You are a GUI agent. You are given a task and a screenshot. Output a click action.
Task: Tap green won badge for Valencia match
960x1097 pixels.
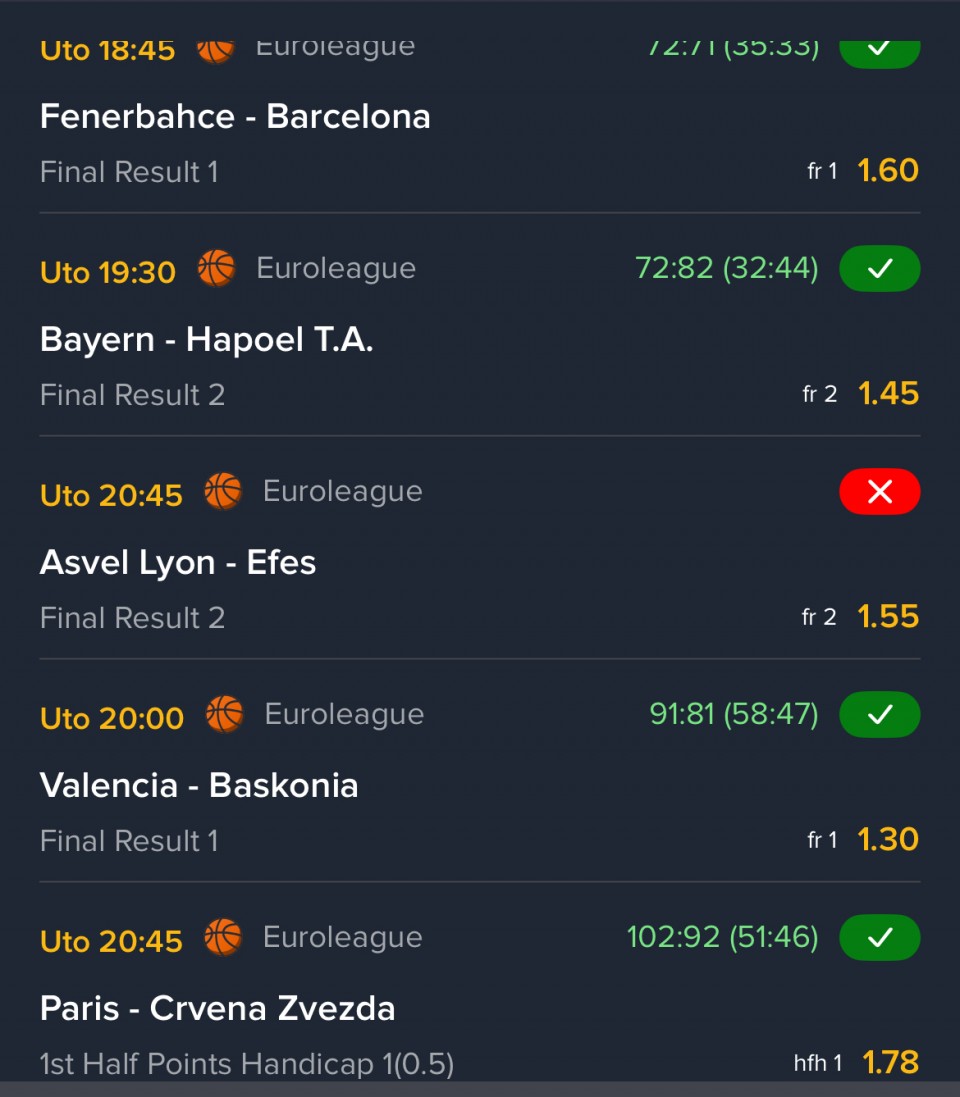pos(879,715)
